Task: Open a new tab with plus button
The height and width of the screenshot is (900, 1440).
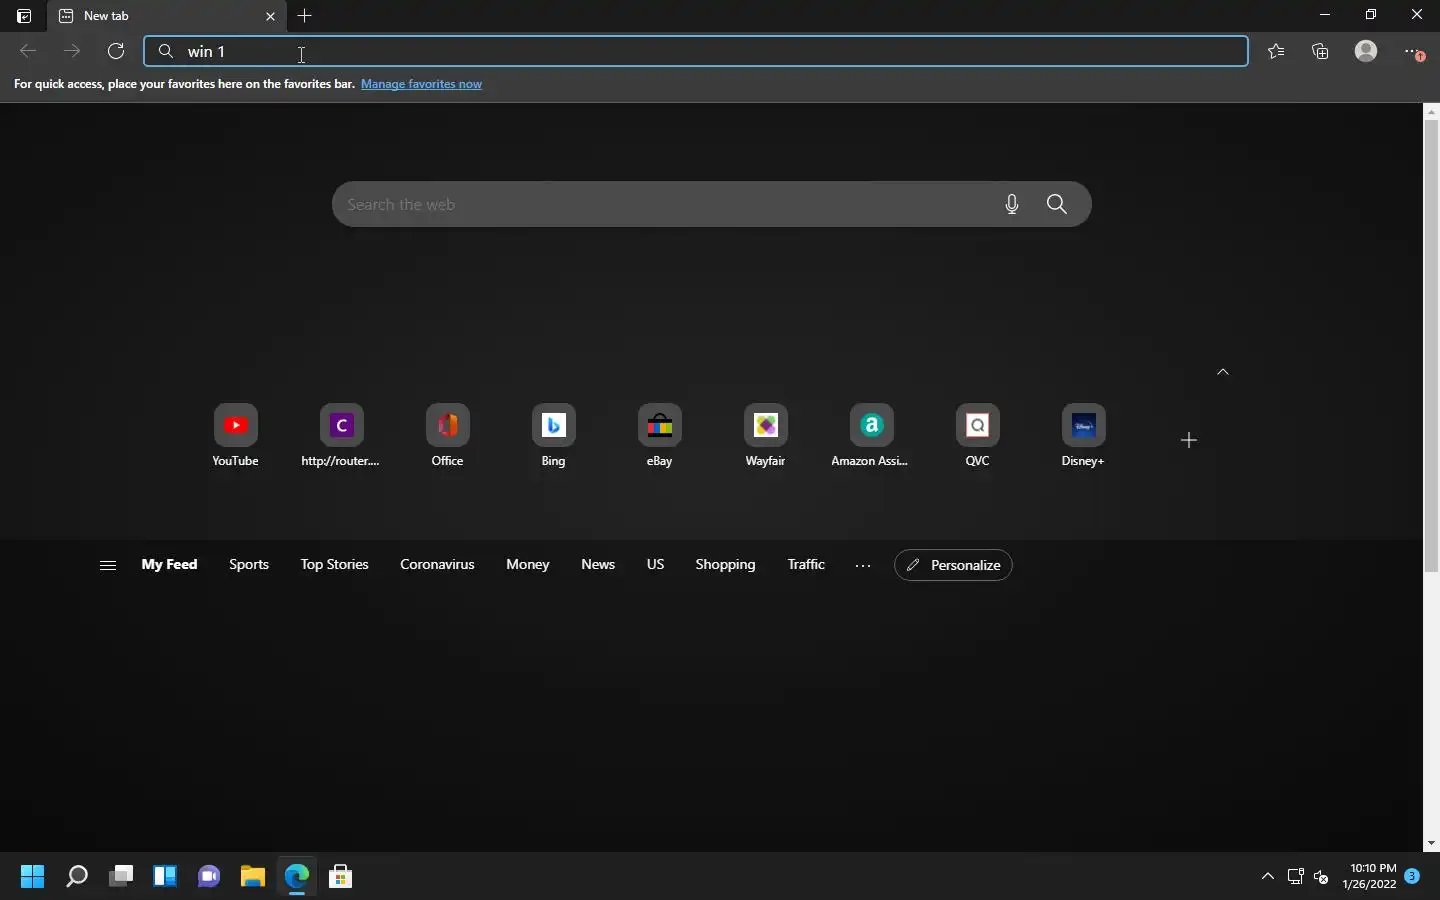Action: (305, 16)
